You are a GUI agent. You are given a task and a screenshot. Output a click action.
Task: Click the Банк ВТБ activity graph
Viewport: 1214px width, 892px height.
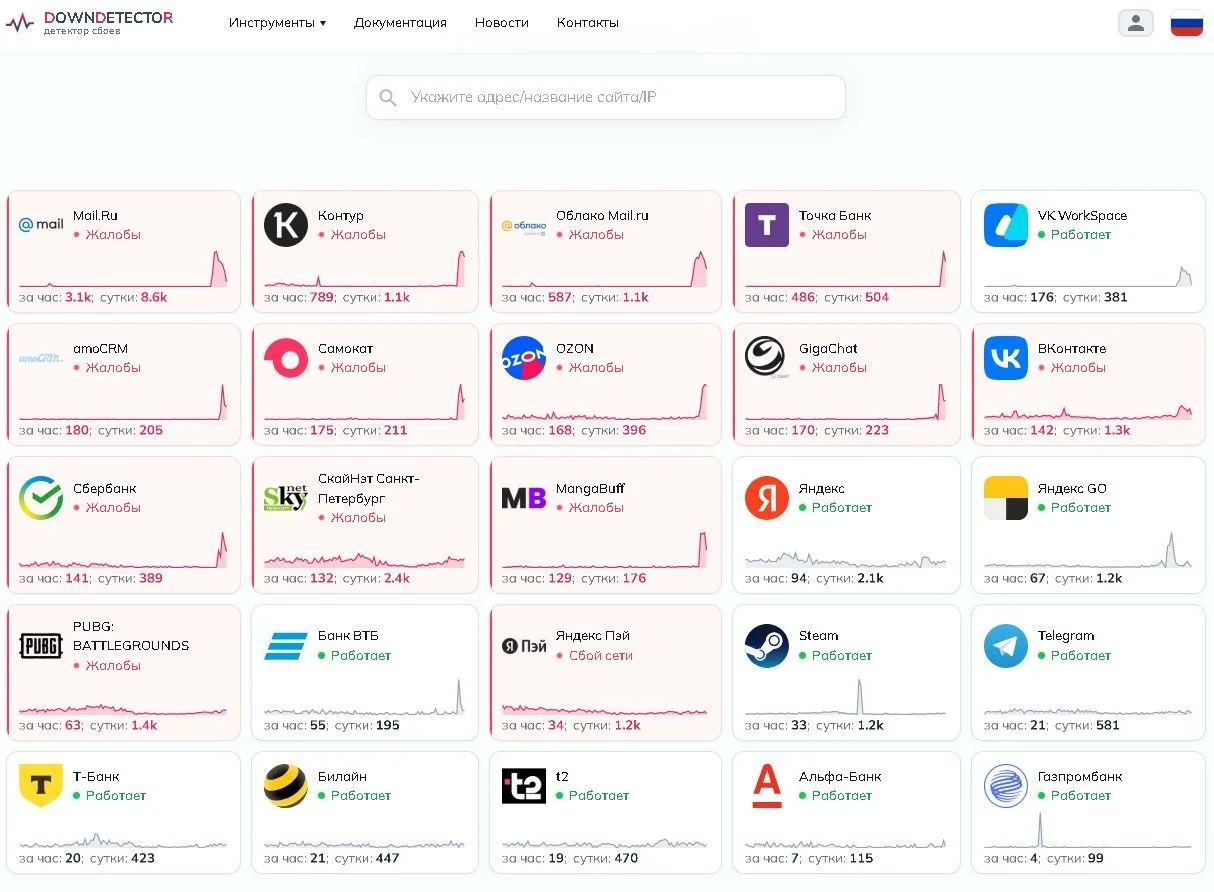point(364,696)
